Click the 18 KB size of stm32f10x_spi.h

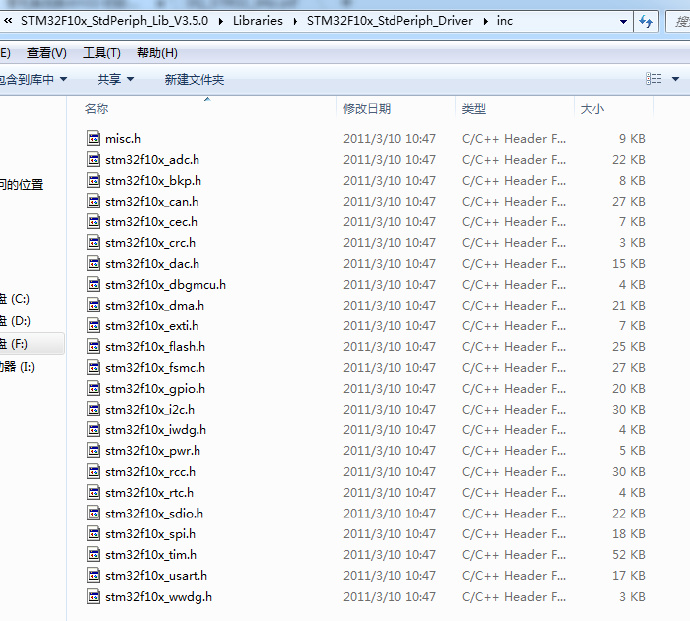628,534
